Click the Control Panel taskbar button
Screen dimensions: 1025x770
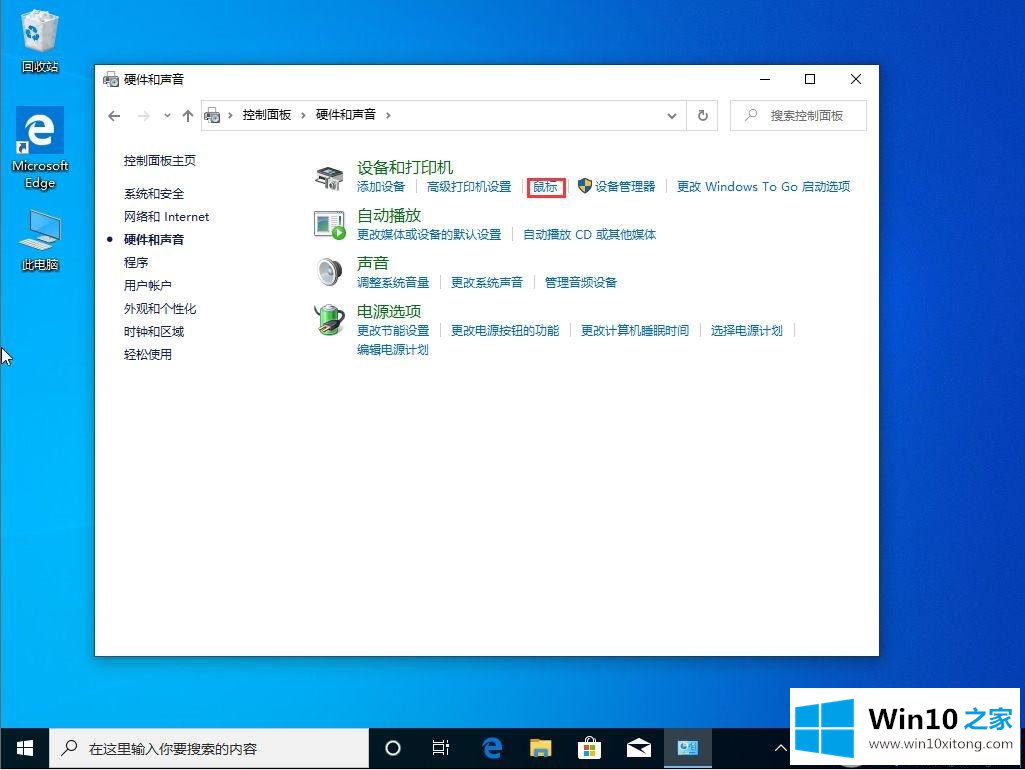pos(688,748)
